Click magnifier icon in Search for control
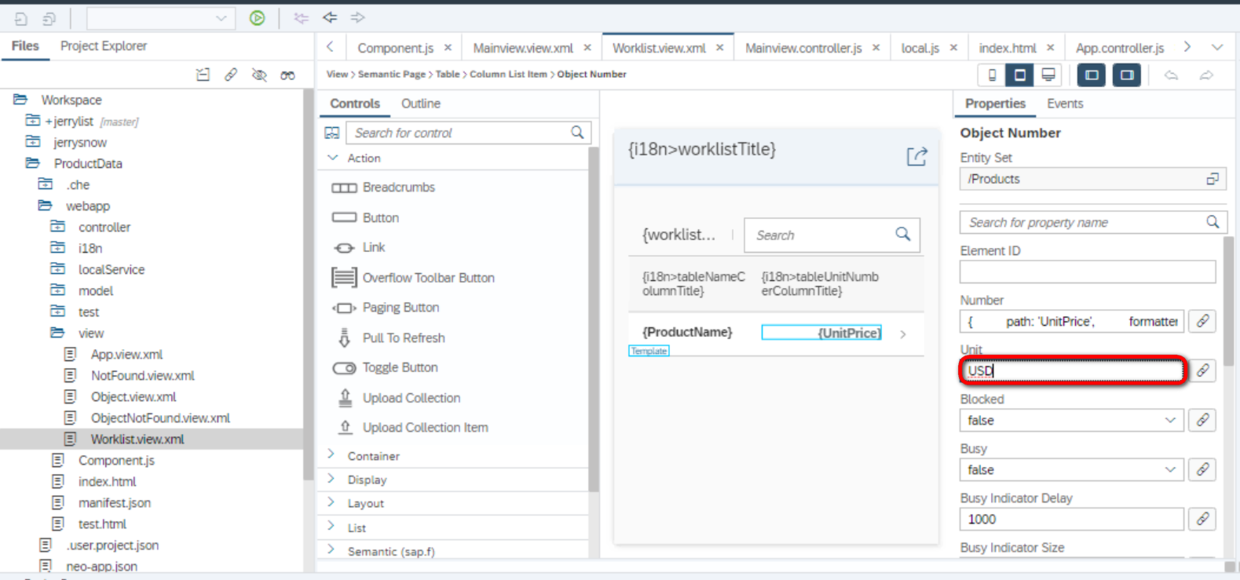This screenshot has width=1240, height=580. [577, 132]
